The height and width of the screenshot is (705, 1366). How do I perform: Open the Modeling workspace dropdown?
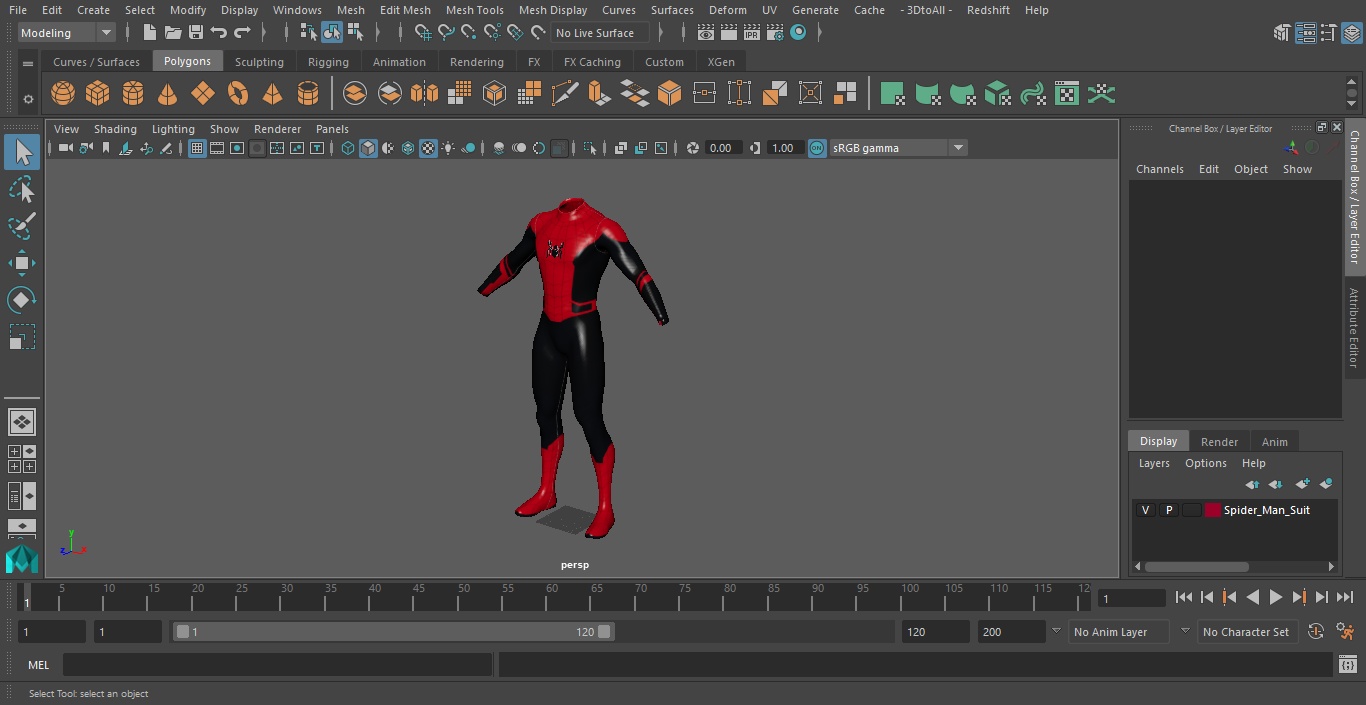tap(66, 33)
